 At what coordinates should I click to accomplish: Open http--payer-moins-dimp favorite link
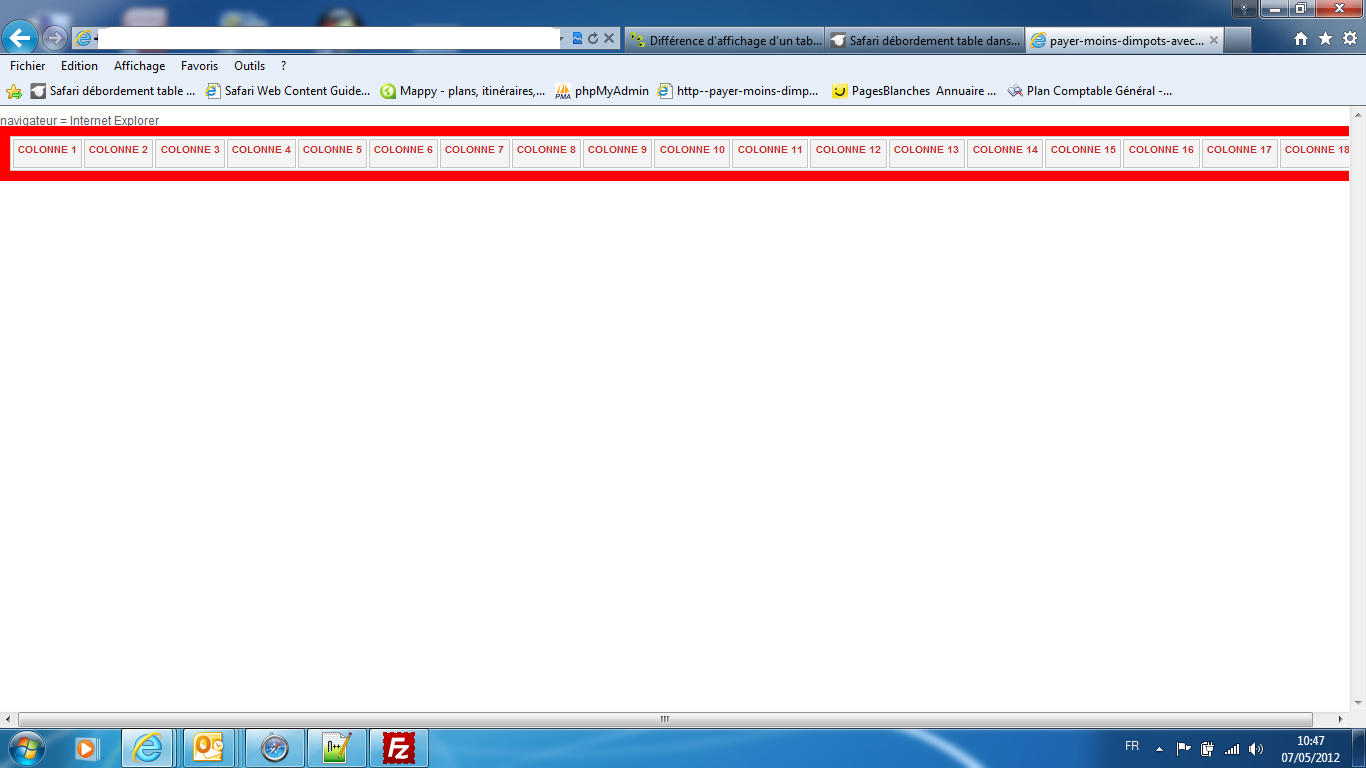coord(739,91)
